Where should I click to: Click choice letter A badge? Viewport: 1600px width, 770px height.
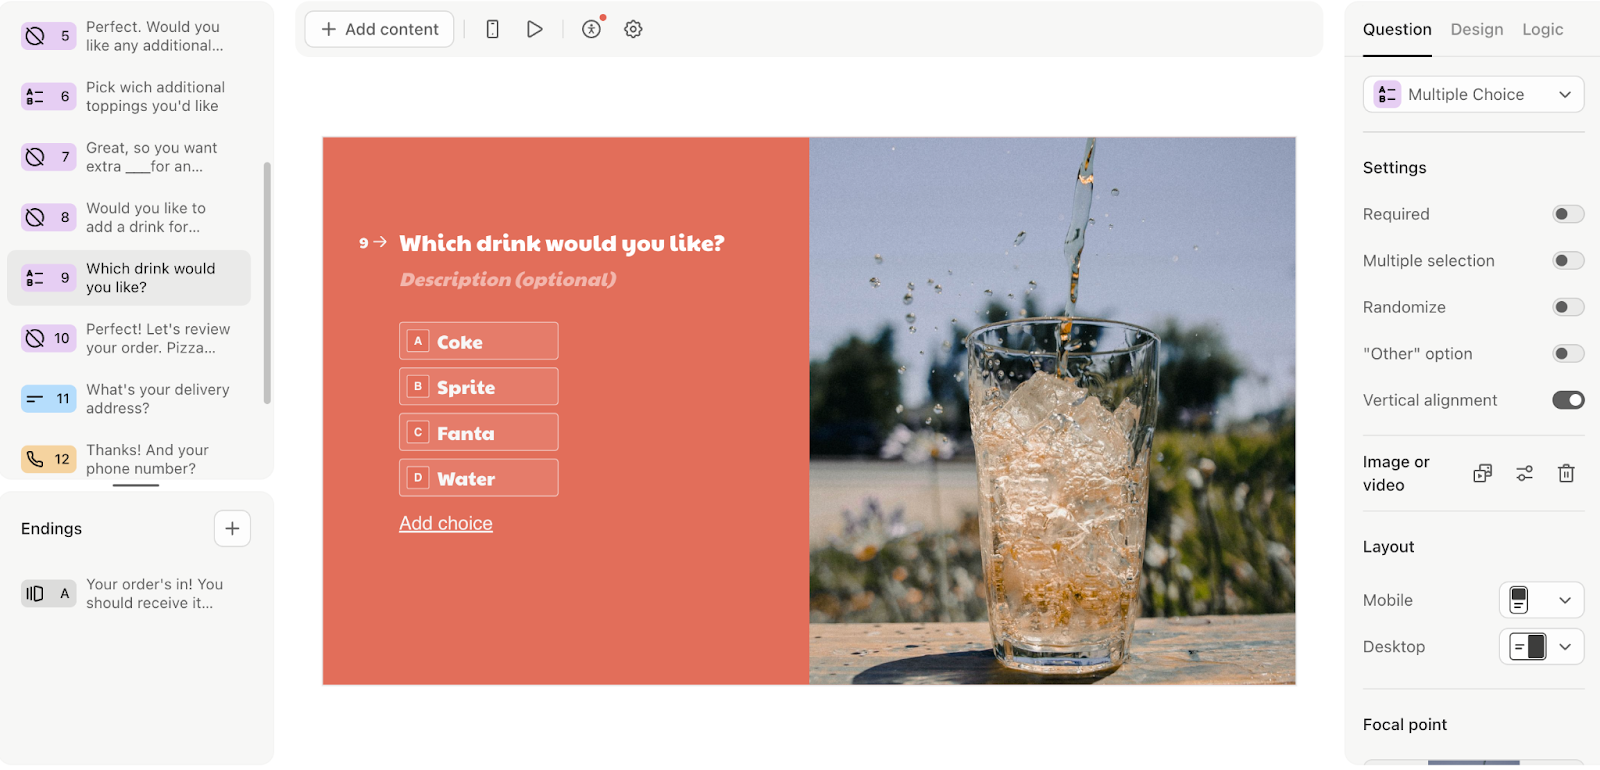coord(418,341)
